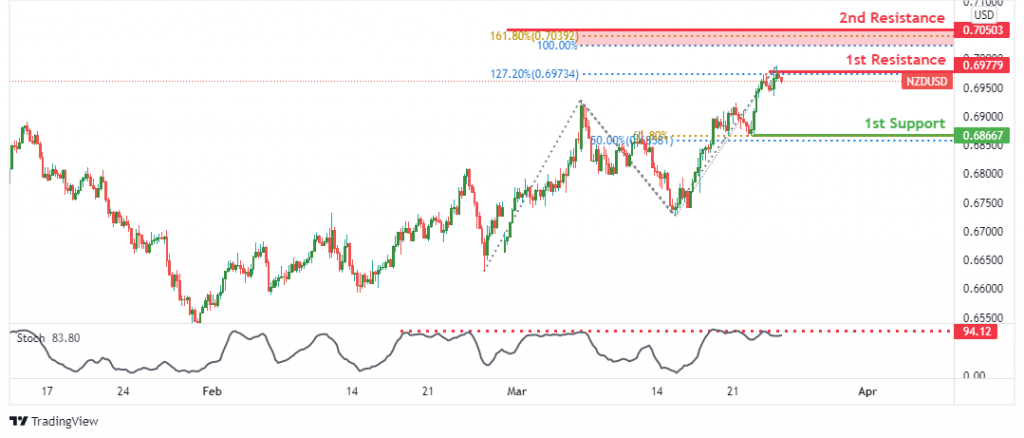
Task: Click the 100.00% Fibonacci label
Action: tap(557, 46)
